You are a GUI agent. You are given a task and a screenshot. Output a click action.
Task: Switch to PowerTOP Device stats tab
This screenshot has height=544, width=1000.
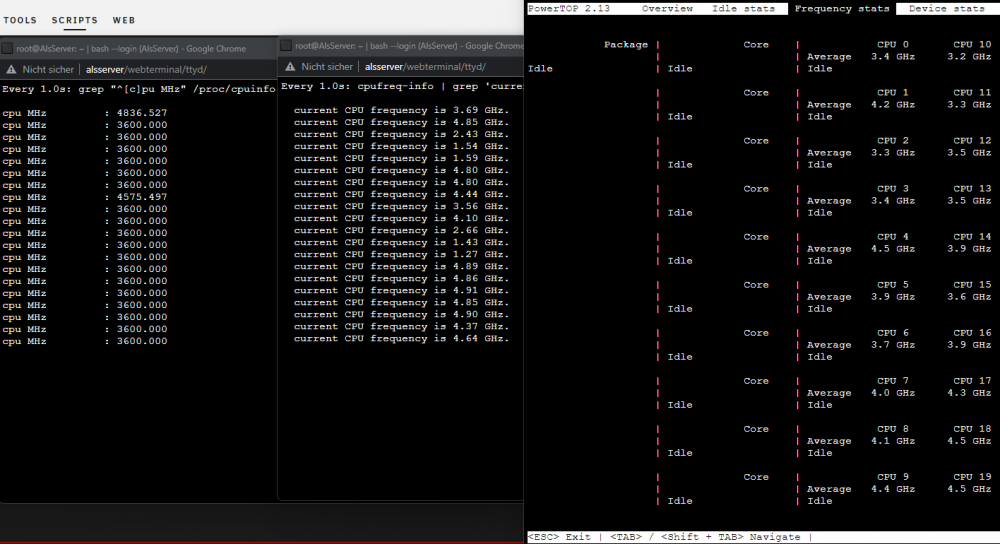[946, 9]
